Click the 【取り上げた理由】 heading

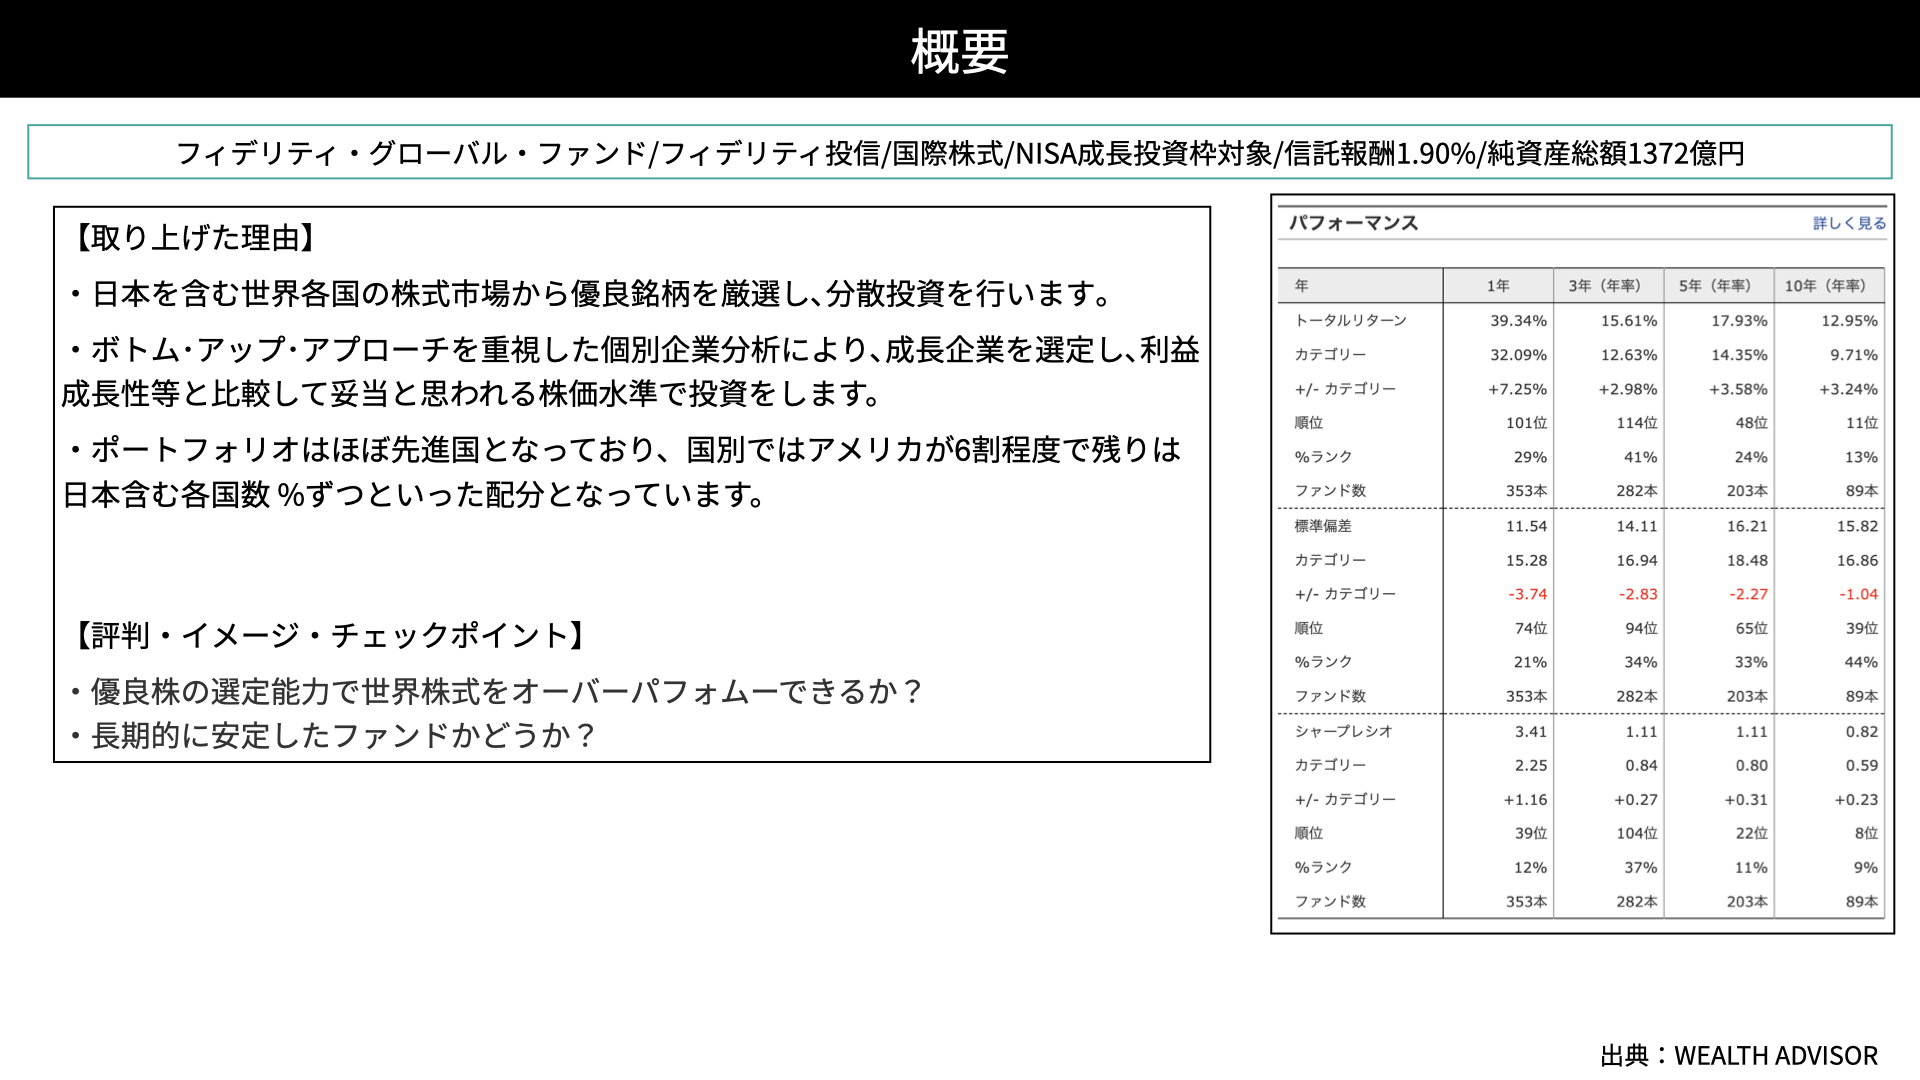[x=195, y=238]
